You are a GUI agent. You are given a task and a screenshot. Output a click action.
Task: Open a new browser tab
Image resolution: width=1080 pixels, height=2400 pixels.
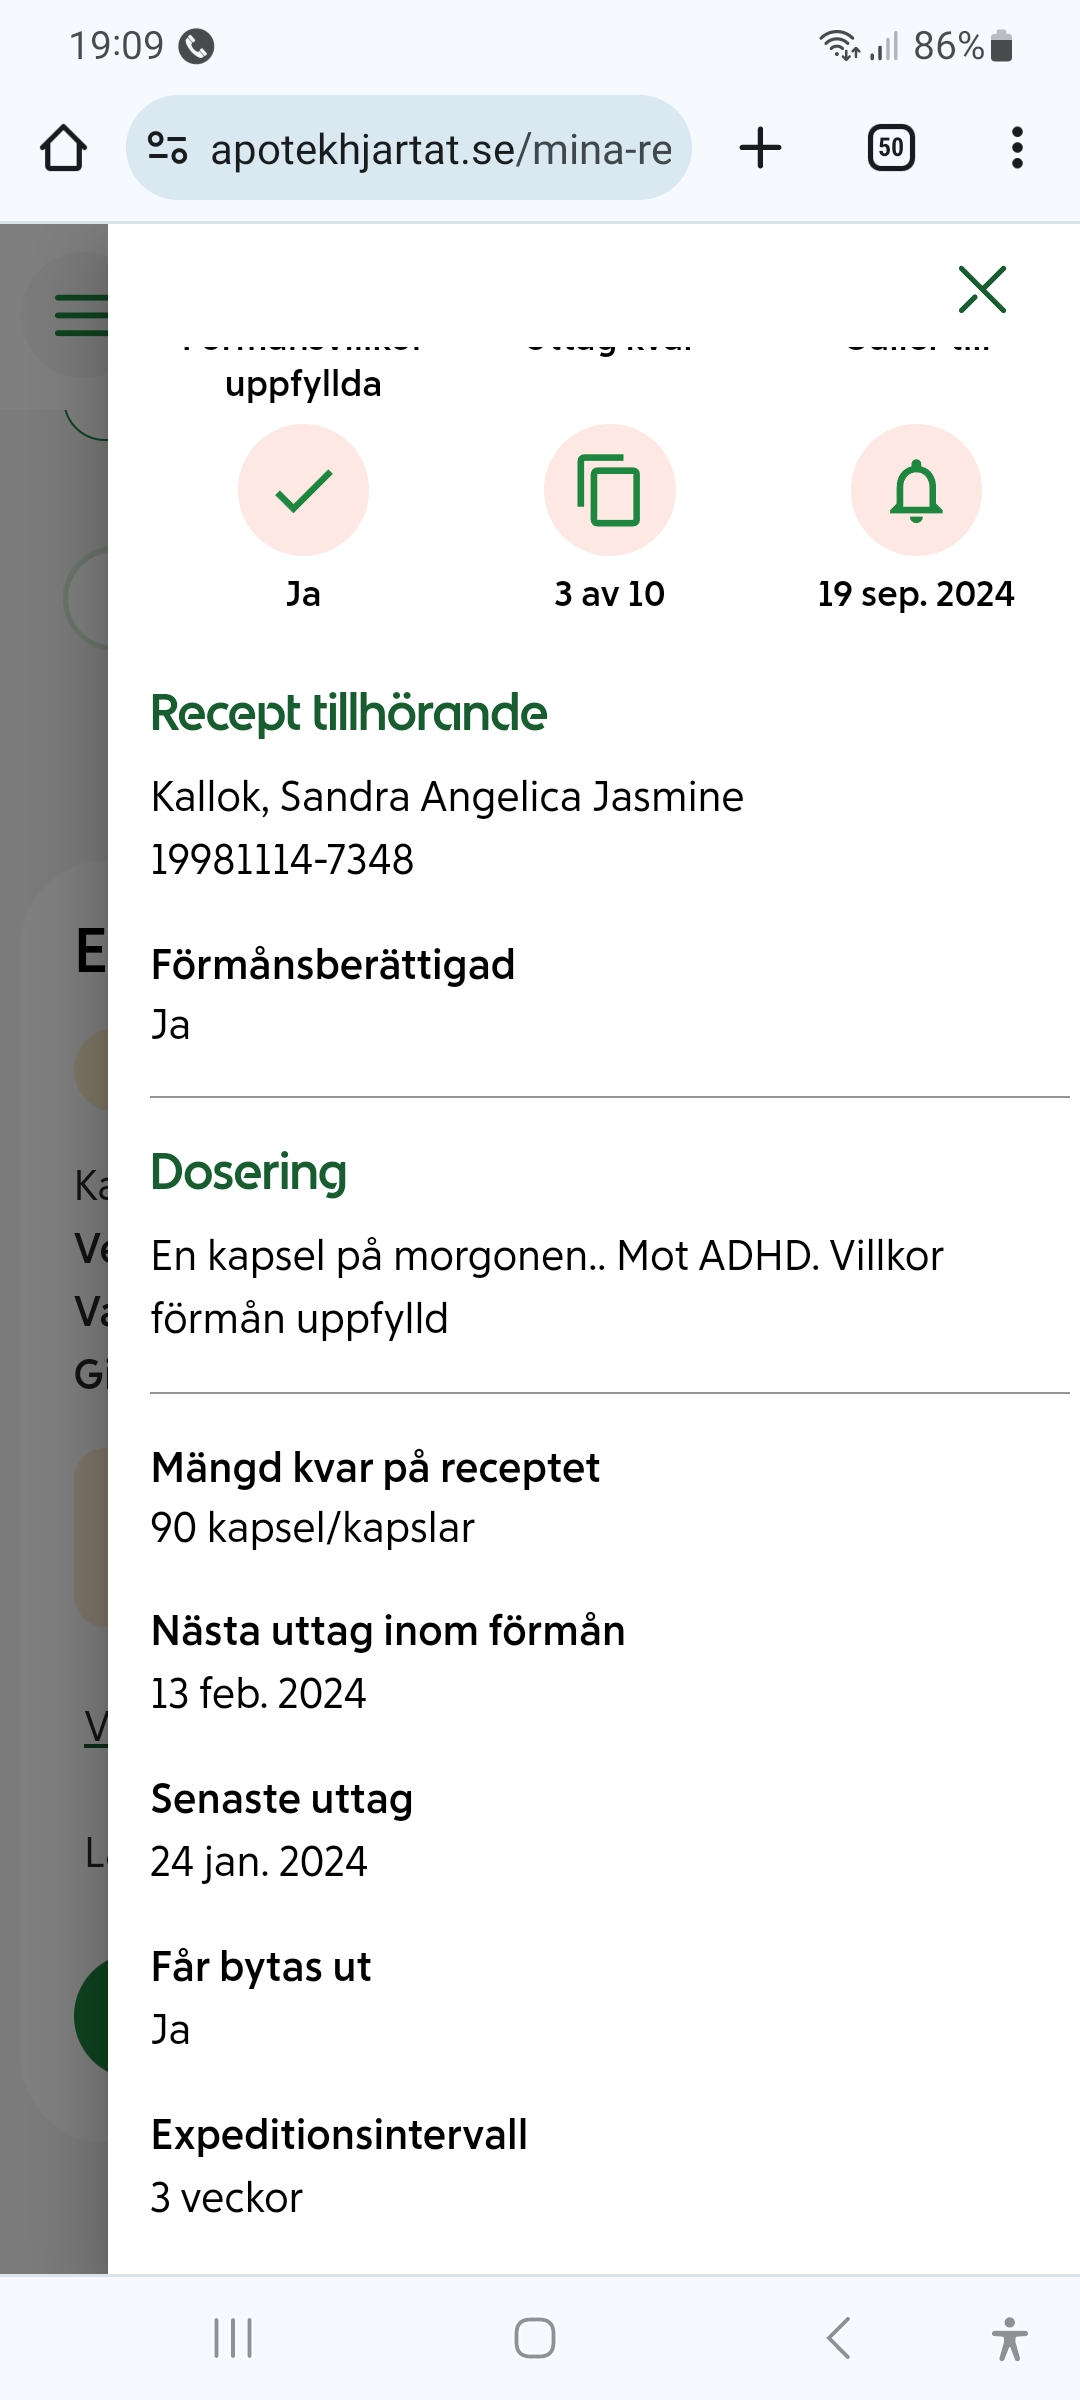[x=760, y=148]
